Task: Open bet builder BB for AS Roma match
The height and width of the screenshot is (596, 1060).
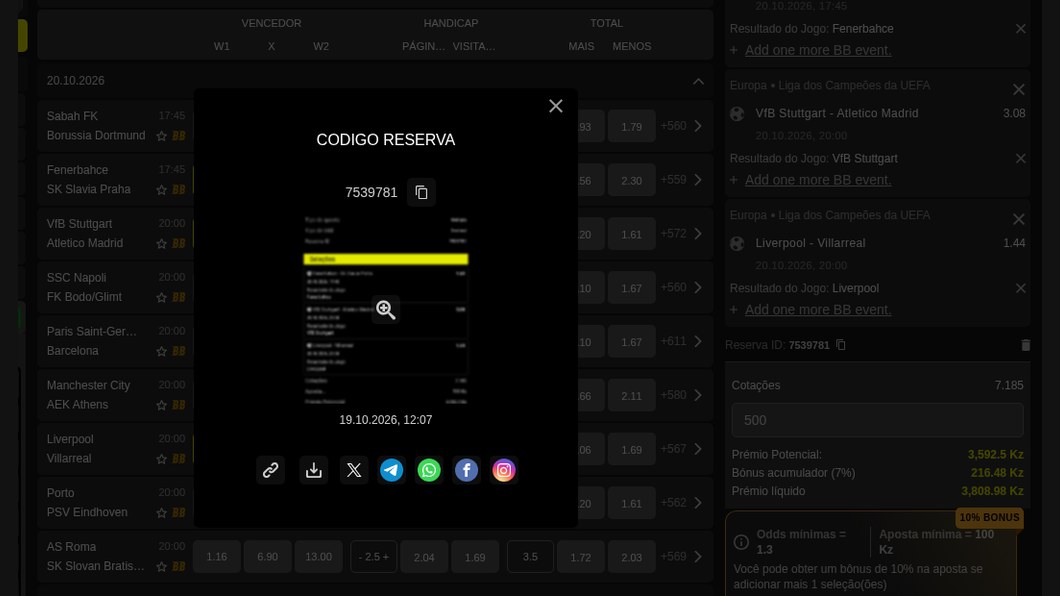Action: pos(178,566)
